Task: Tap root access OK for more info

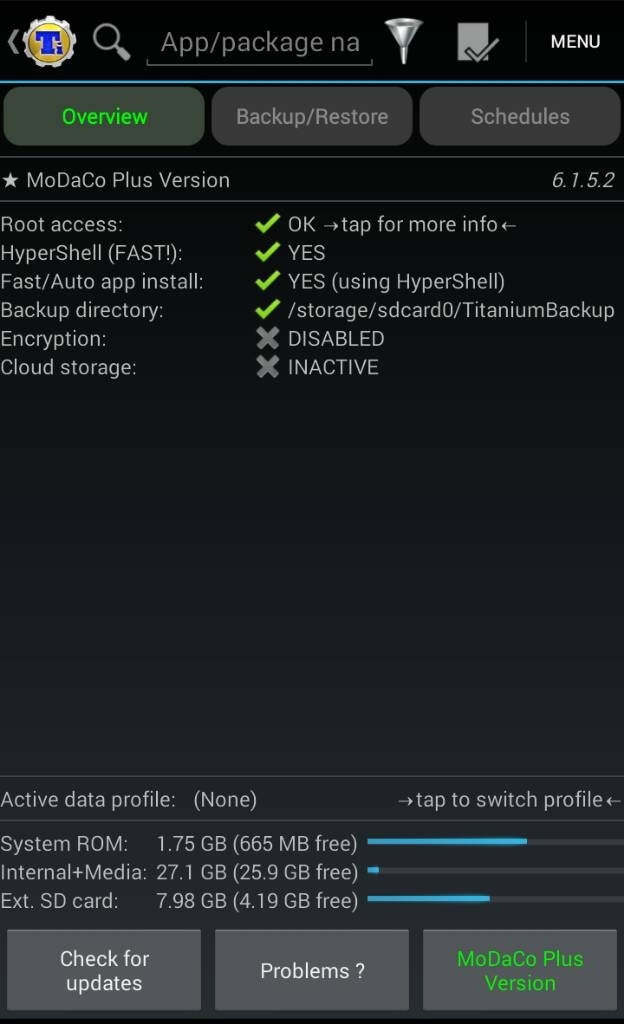Action: tap(401, 225)
